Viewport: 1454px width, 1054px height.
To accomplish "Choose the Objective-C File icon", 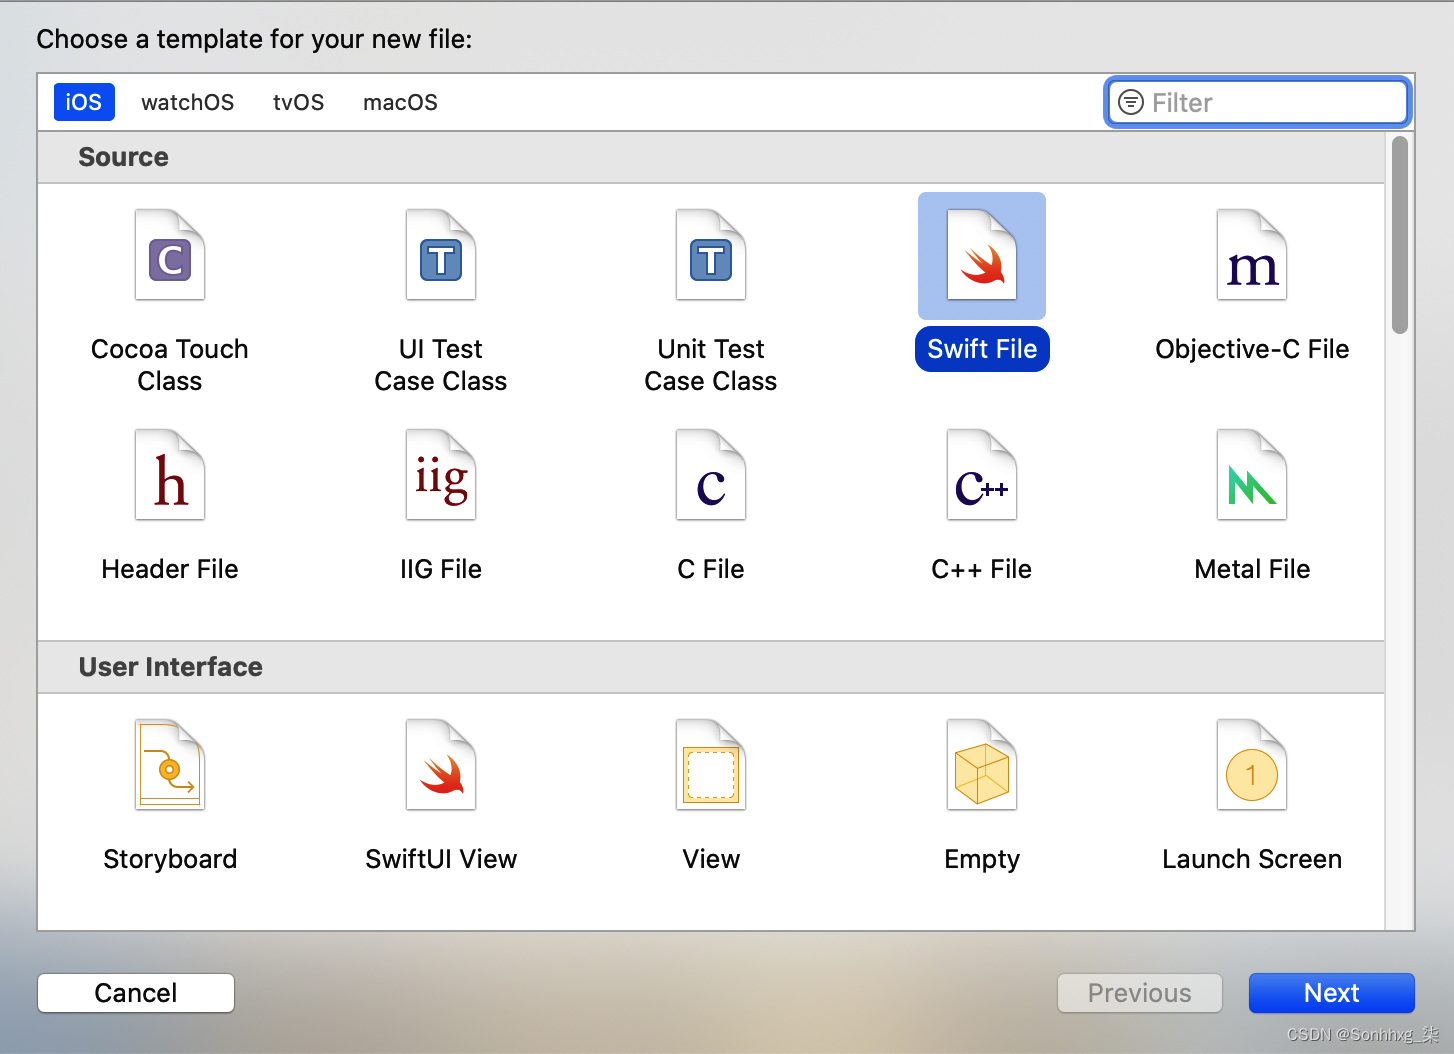I will click(1252, 255).
